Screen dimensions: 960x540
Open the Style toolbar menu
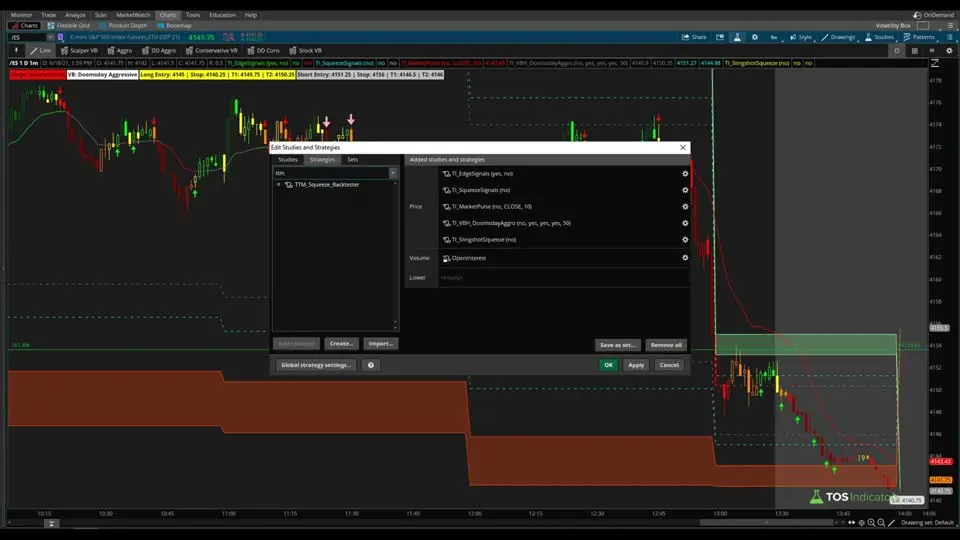[801, 37]
